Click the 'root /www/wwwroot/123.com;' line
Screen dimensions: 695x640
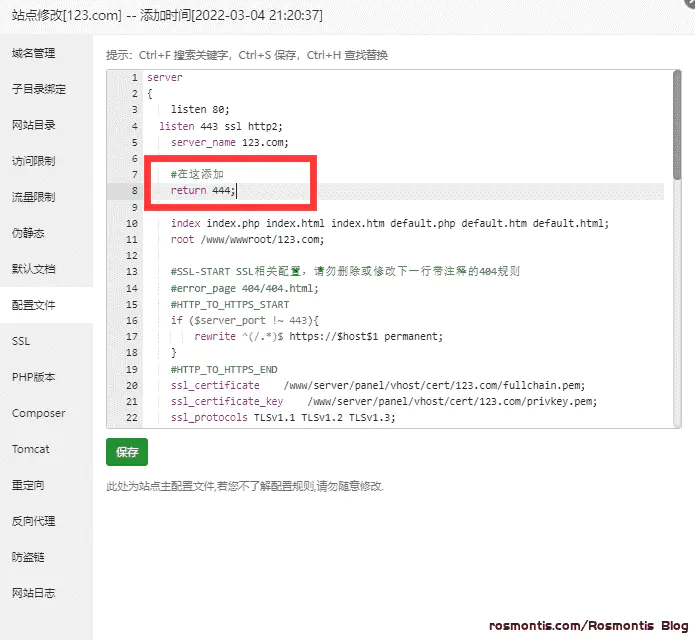247,239
